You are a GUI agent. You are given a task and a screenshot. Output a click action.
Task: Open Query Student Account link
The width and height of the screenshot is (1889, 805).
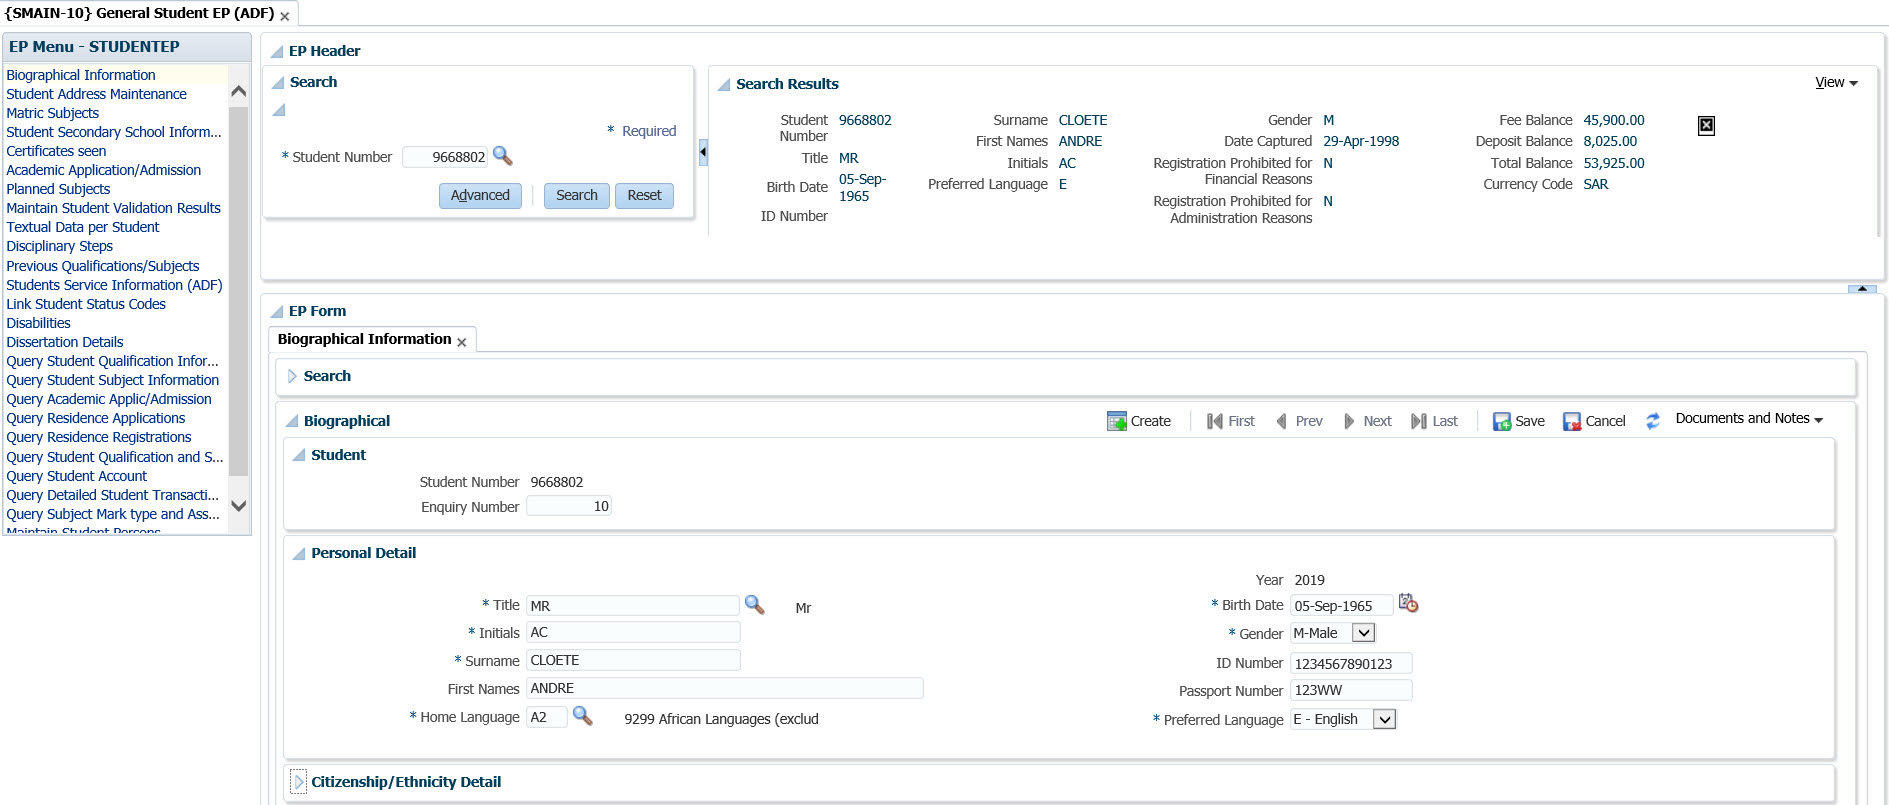(x=76, y=476)
